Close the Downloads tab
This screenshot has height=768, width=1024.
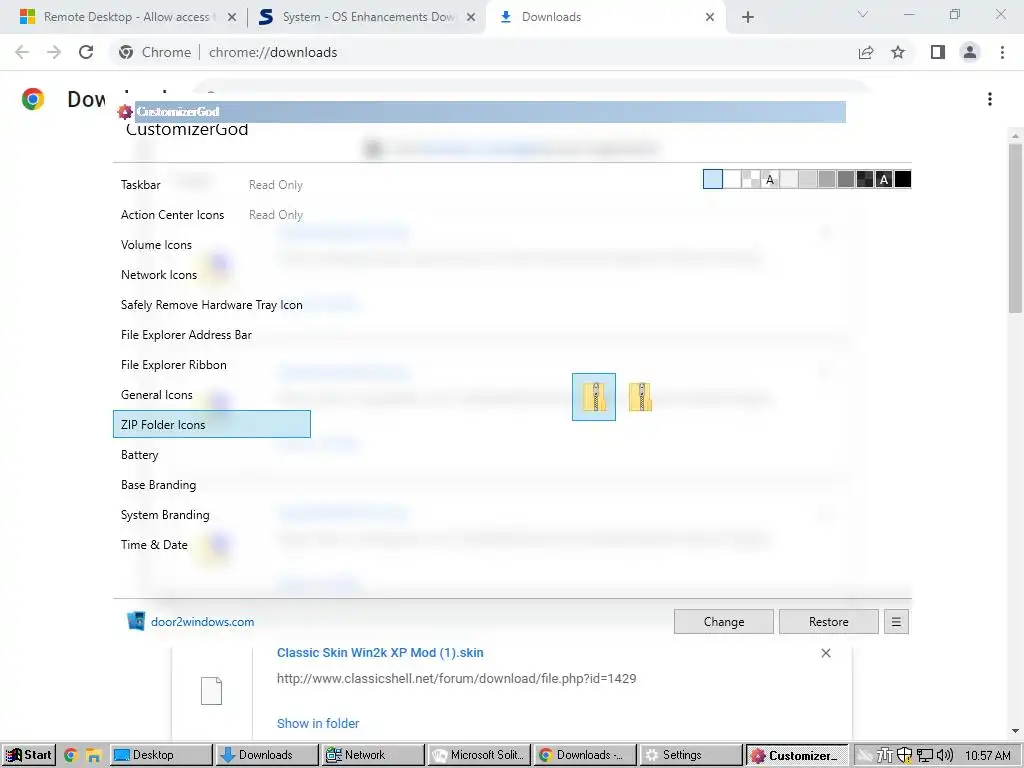pos(710,17)
